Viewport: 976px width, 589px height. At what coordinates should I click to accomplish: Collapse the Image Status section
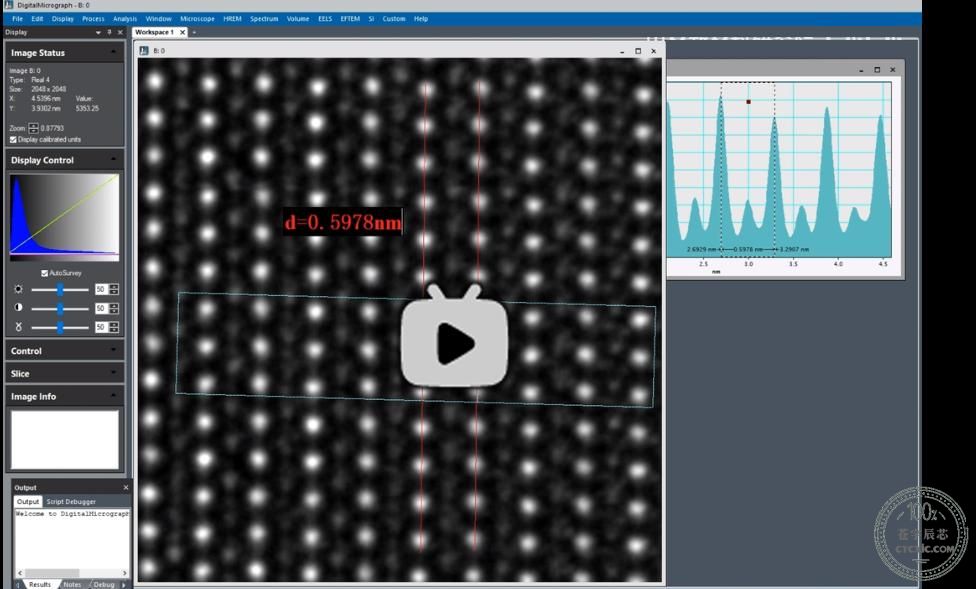coord(113,52)
